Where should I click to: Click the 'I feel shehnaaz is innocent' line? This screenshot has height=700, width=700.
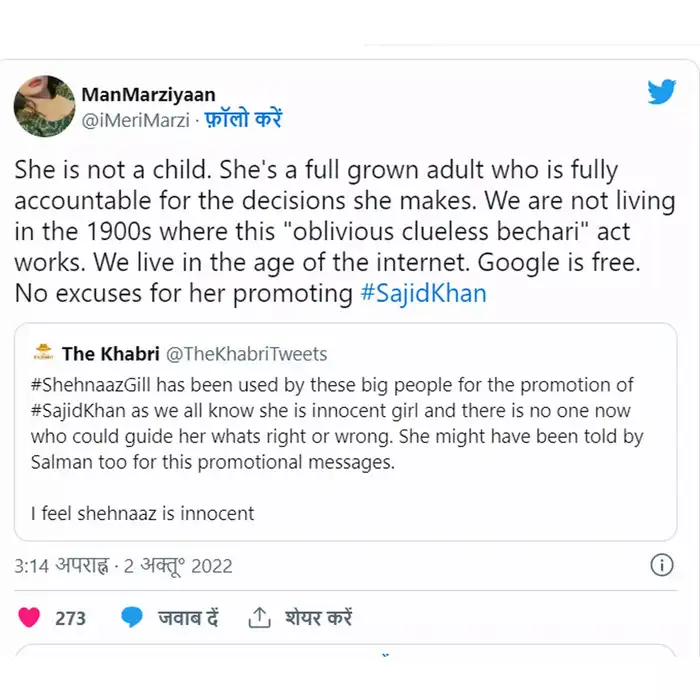tap(142, 513)
